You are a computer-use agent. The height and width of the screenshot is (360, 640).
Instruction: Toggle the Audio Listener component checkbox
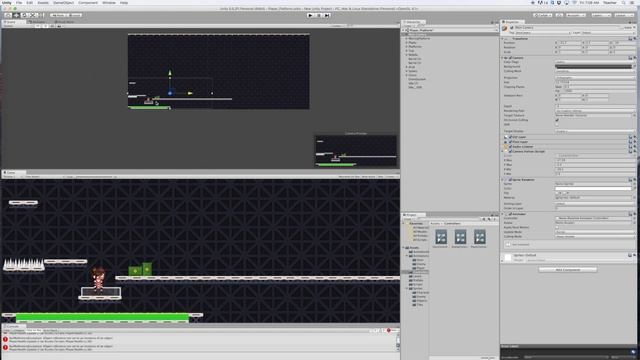tap(511, 147)
